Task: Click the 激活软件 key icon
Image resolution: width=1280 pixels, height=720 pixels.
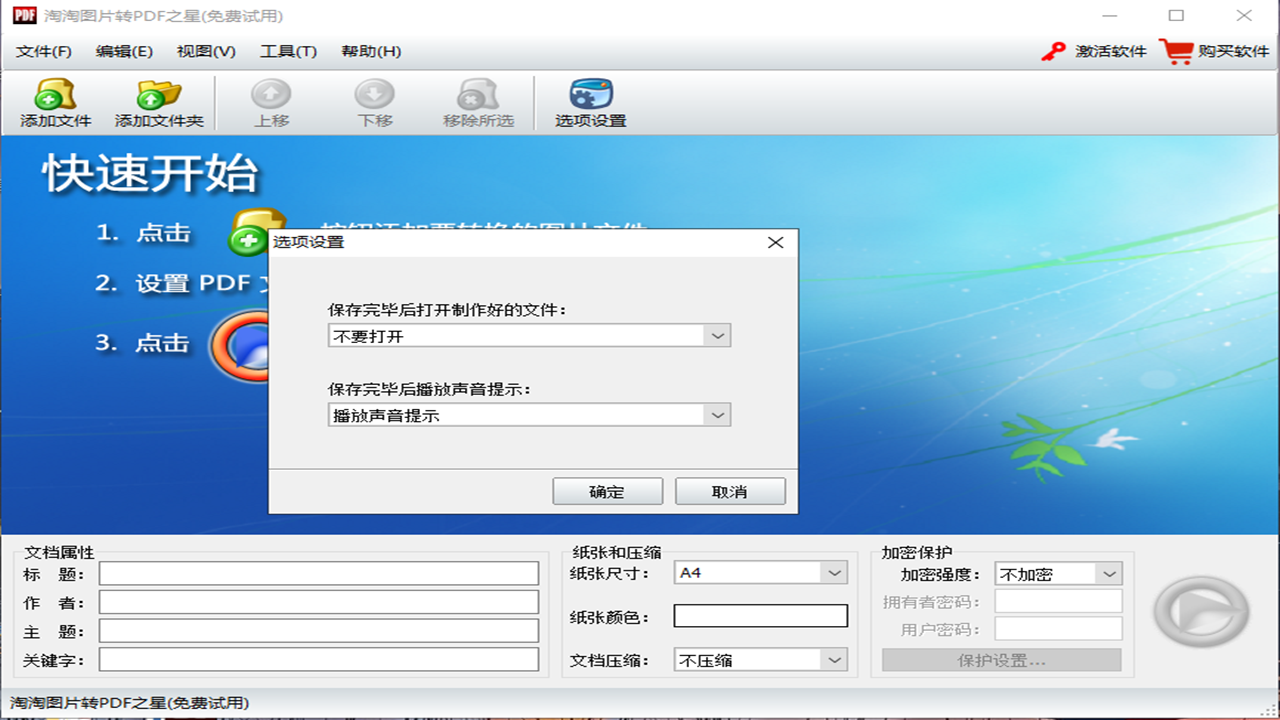Action: pos(1053,51)
